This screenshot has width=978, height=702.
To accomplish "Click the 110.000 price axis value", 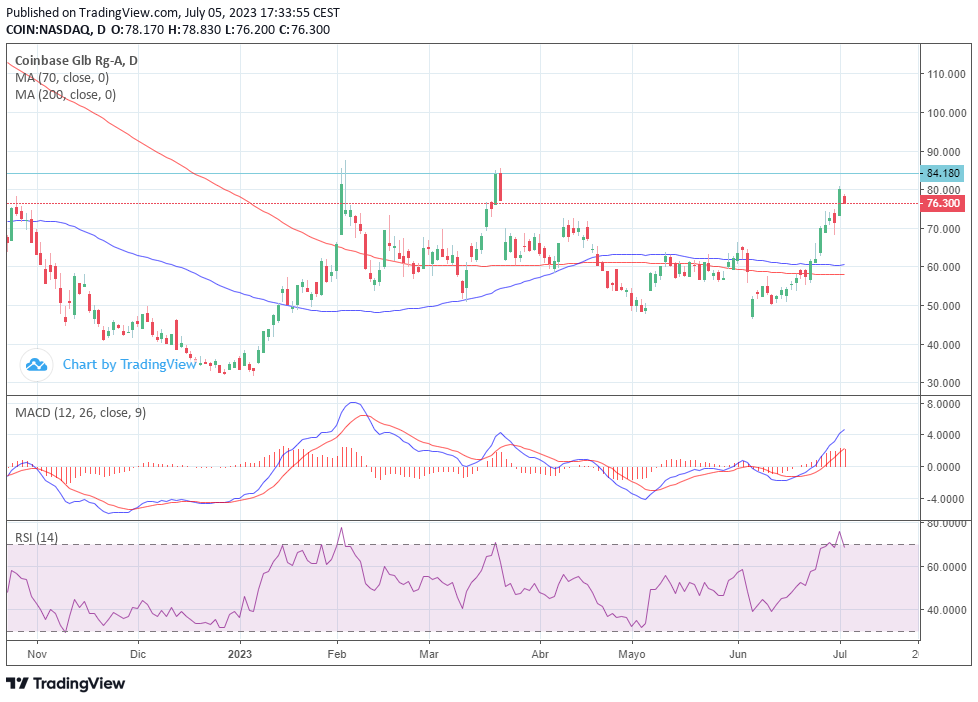I will coord(947,74).
